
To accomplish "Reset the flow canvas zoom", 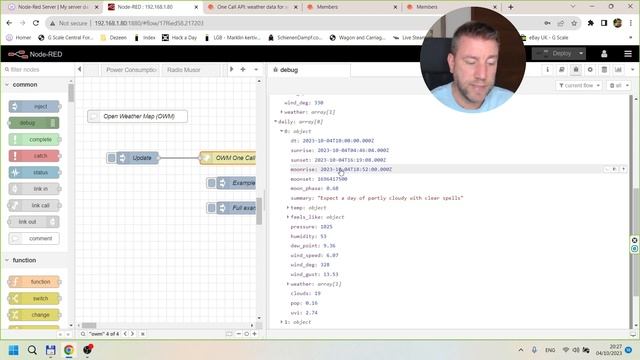I will (247, 334).
